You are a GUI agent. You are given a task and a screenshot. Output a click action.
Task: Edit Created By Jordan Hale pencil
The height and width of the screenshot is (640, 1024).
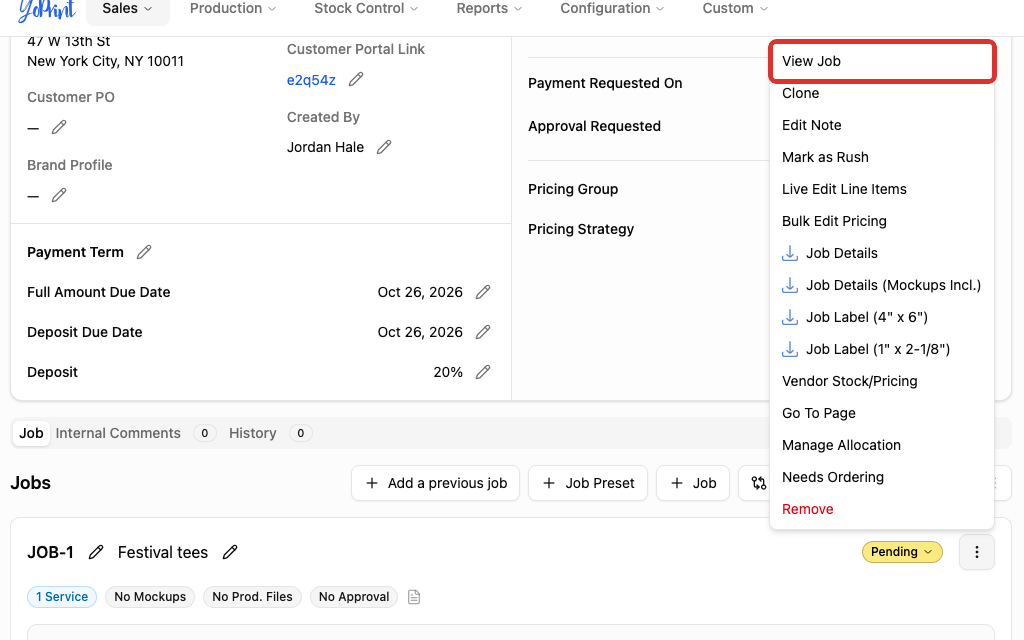[x=384, y=147]
